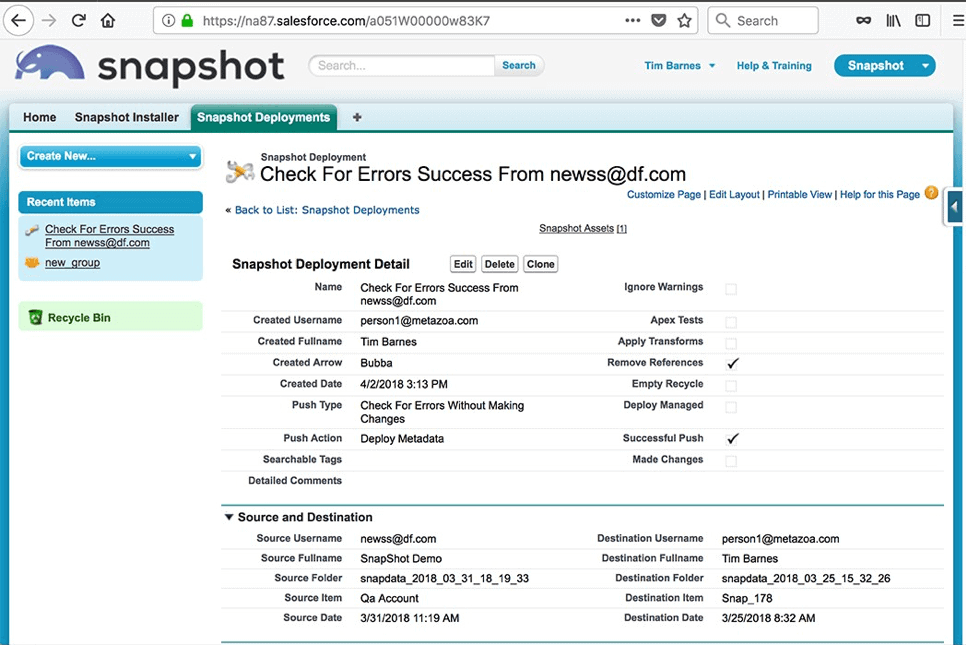Open Help & Training link
Viewport: 966px width, 645px height.
tap(774, 65)
